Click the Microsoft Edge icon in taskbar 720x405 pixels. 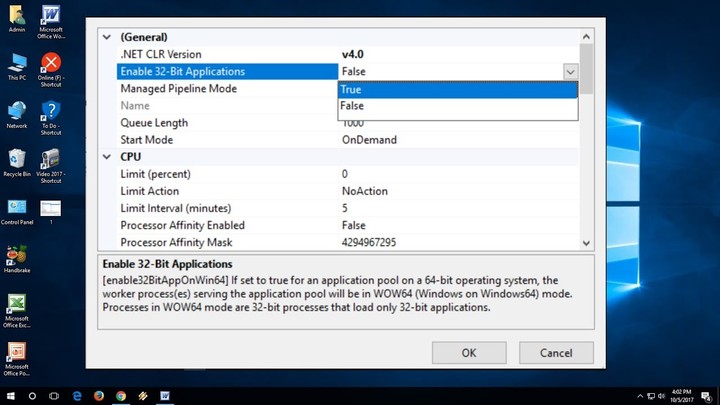coord(77,396)
